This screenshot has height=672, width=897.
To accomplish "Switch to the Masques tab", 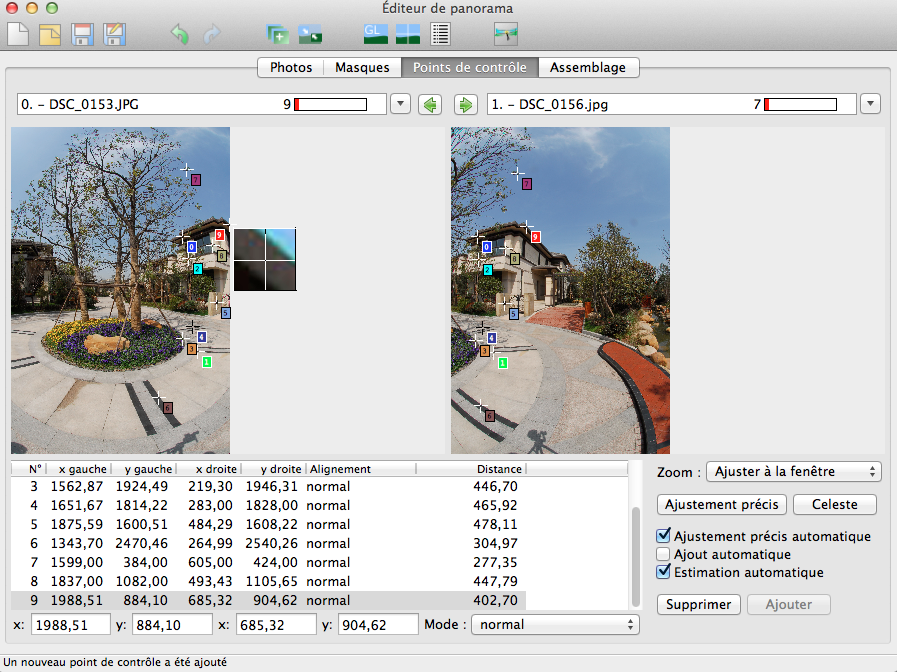I will click(362, 67).
